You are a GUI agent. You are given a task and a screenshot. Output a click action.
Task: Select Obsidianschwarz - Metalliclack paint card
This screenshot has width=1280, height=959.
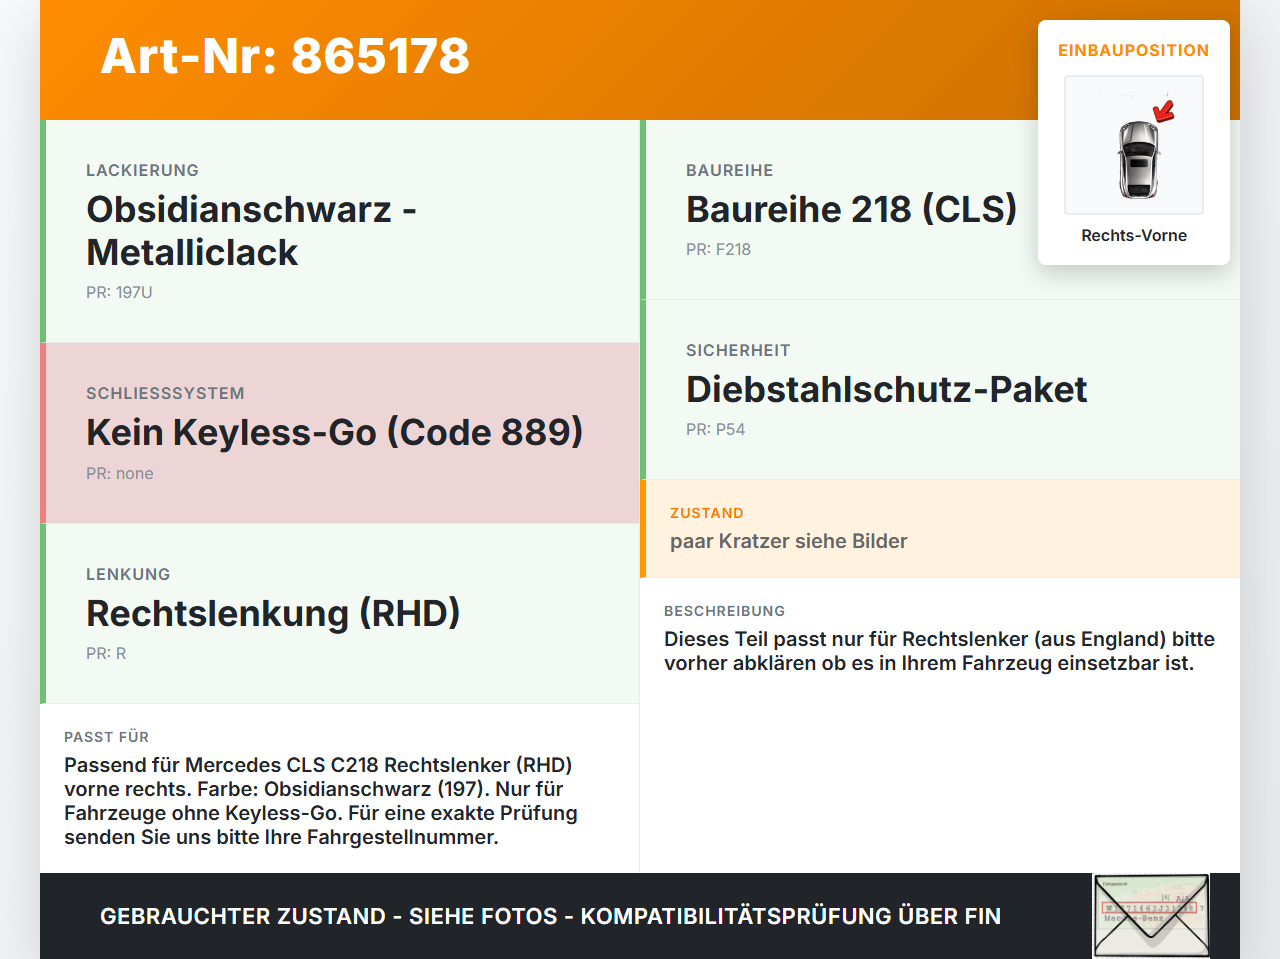(x=340, y=231)
